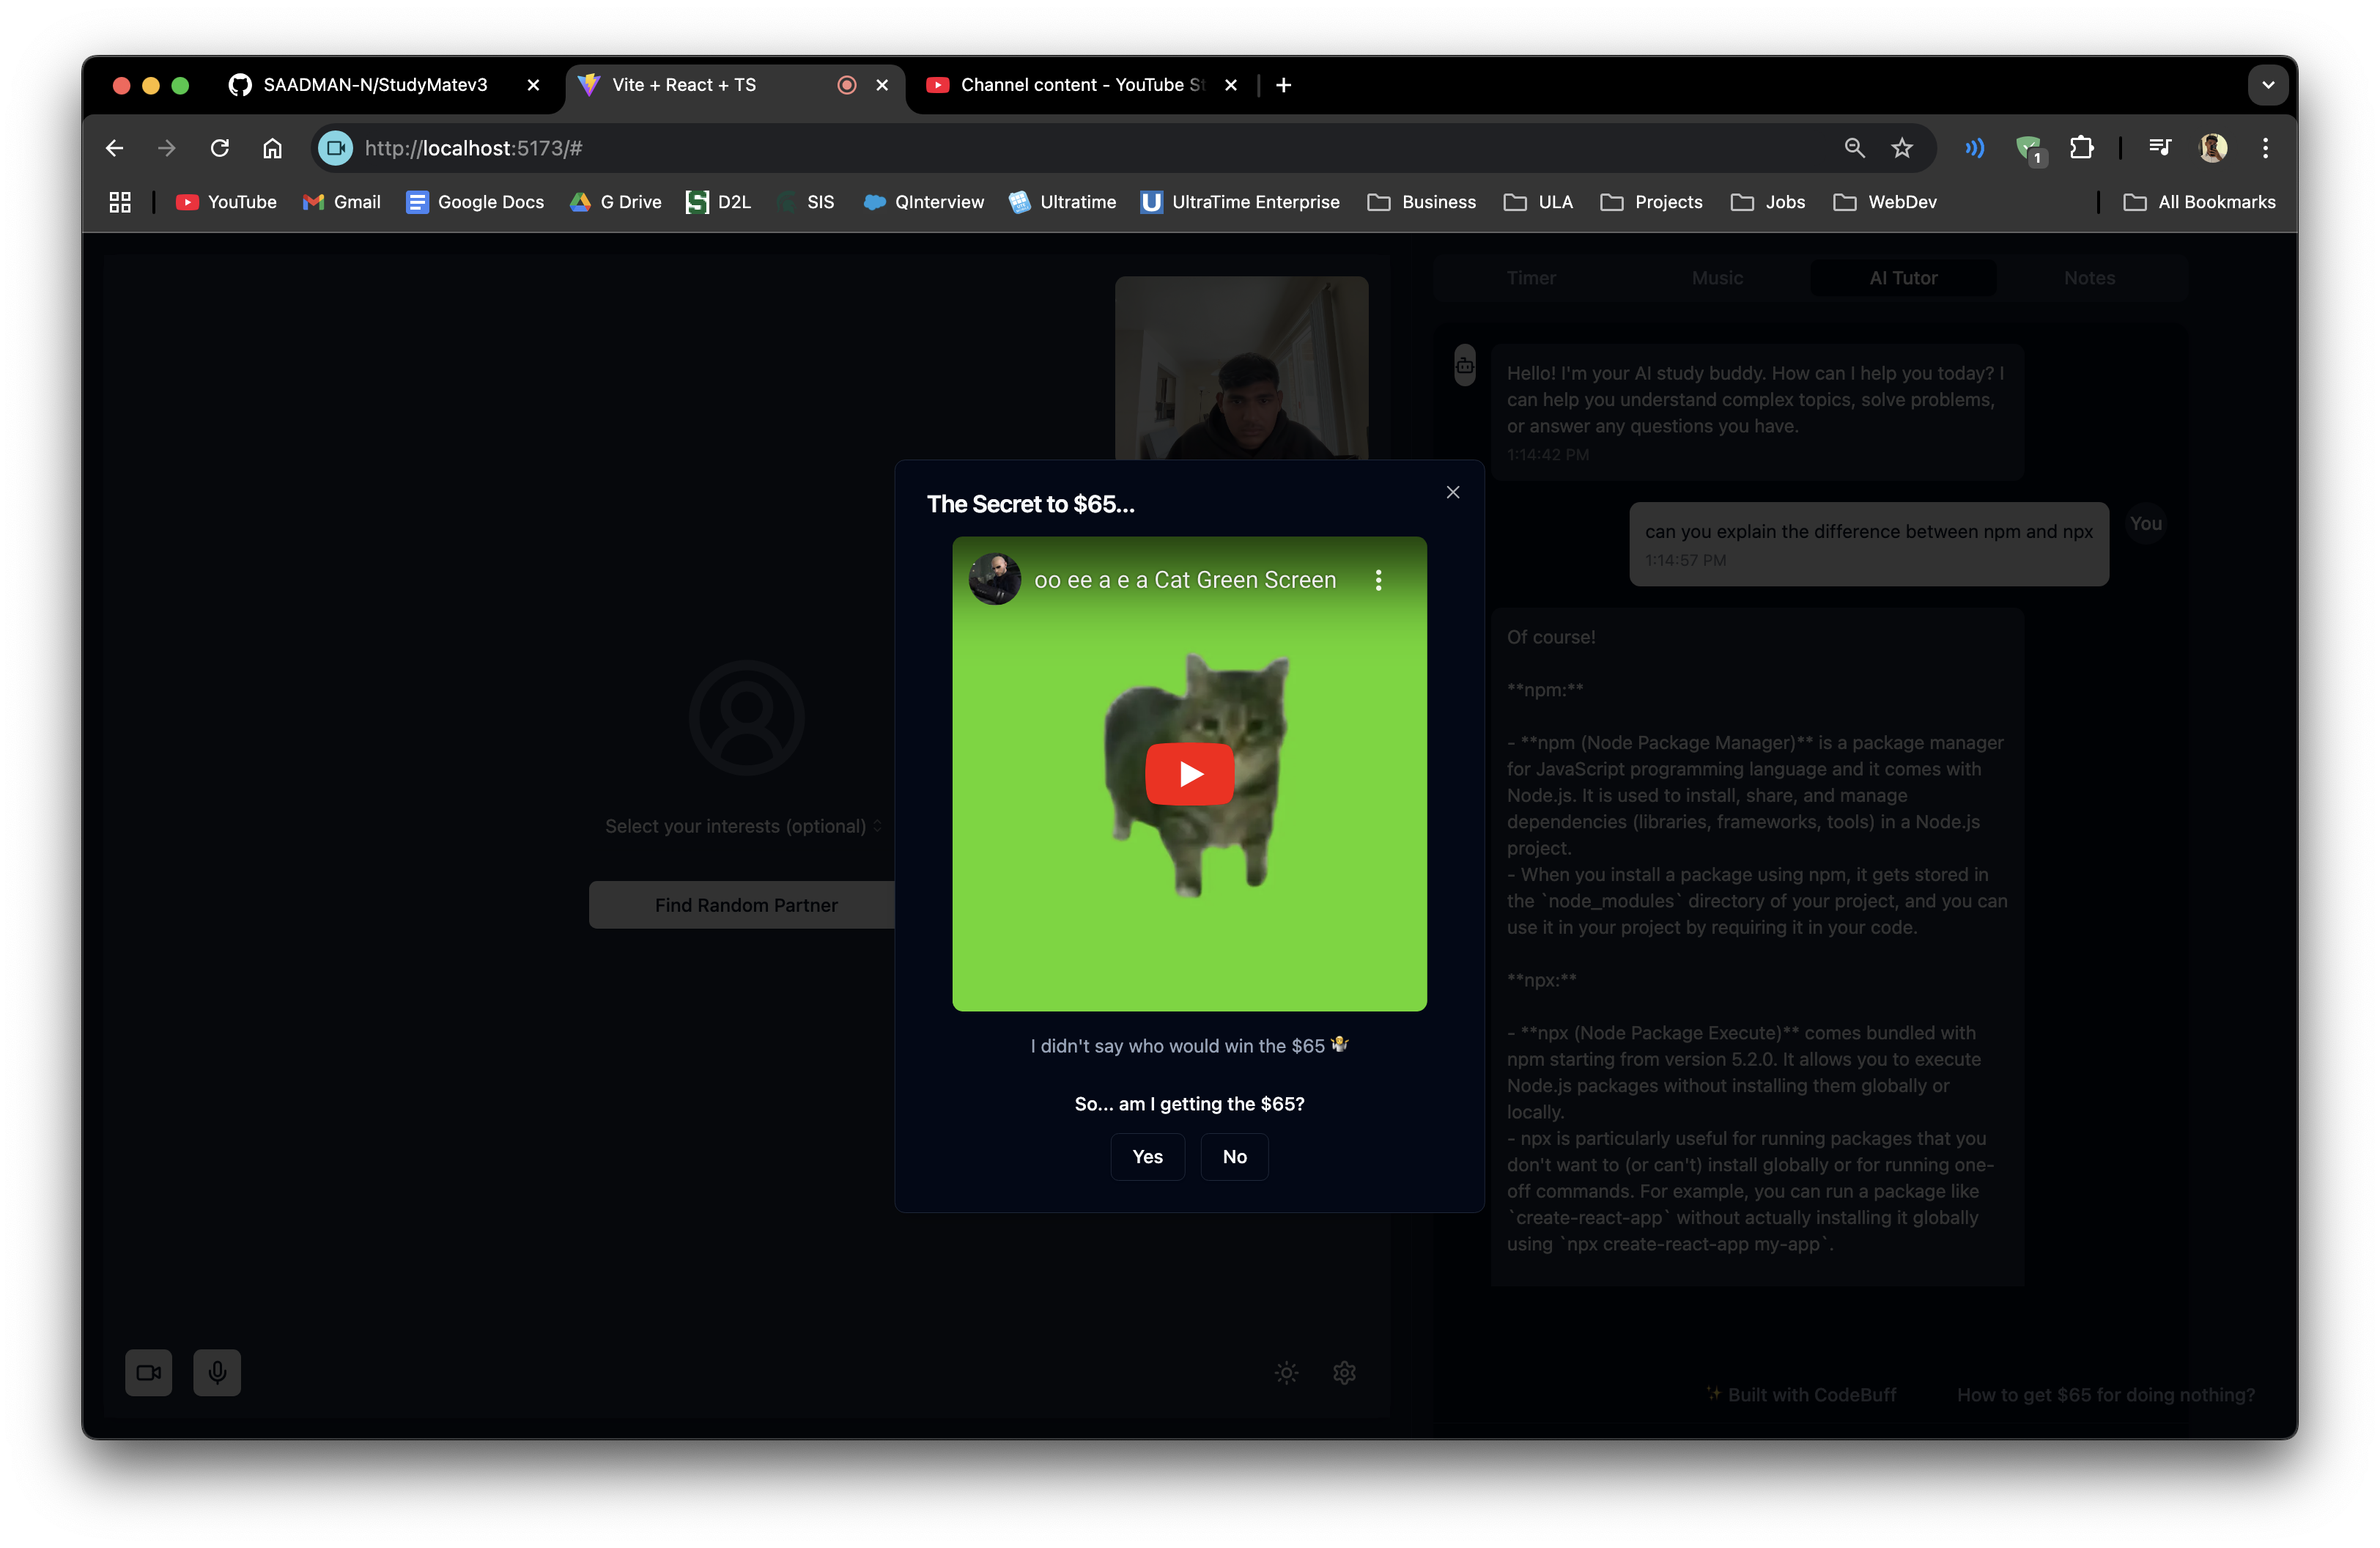Open the media control icon in the toolbar
This screenshot has height=1548, width=2380.
pos(2159,148)
